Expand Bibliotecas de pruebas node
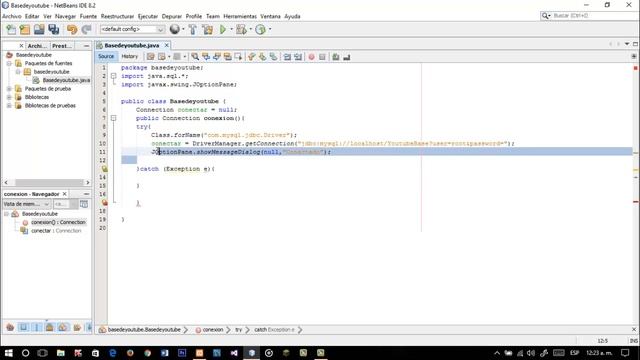 click(x=9, y=105)
